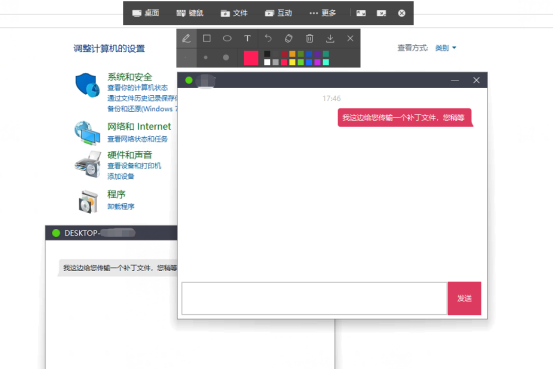554x369 pixels.
Task: Click the chat message input field
Action: tap(314, 298)
